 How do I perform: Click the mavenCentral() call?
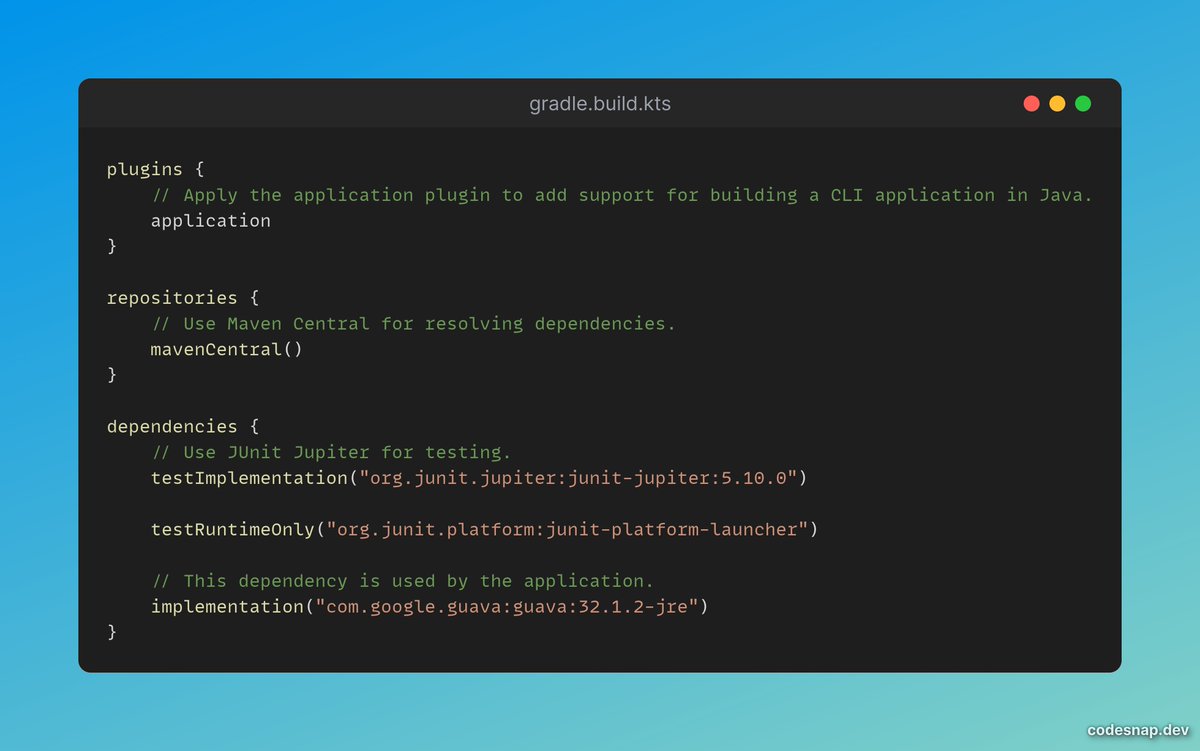click(x=227, y=350)
